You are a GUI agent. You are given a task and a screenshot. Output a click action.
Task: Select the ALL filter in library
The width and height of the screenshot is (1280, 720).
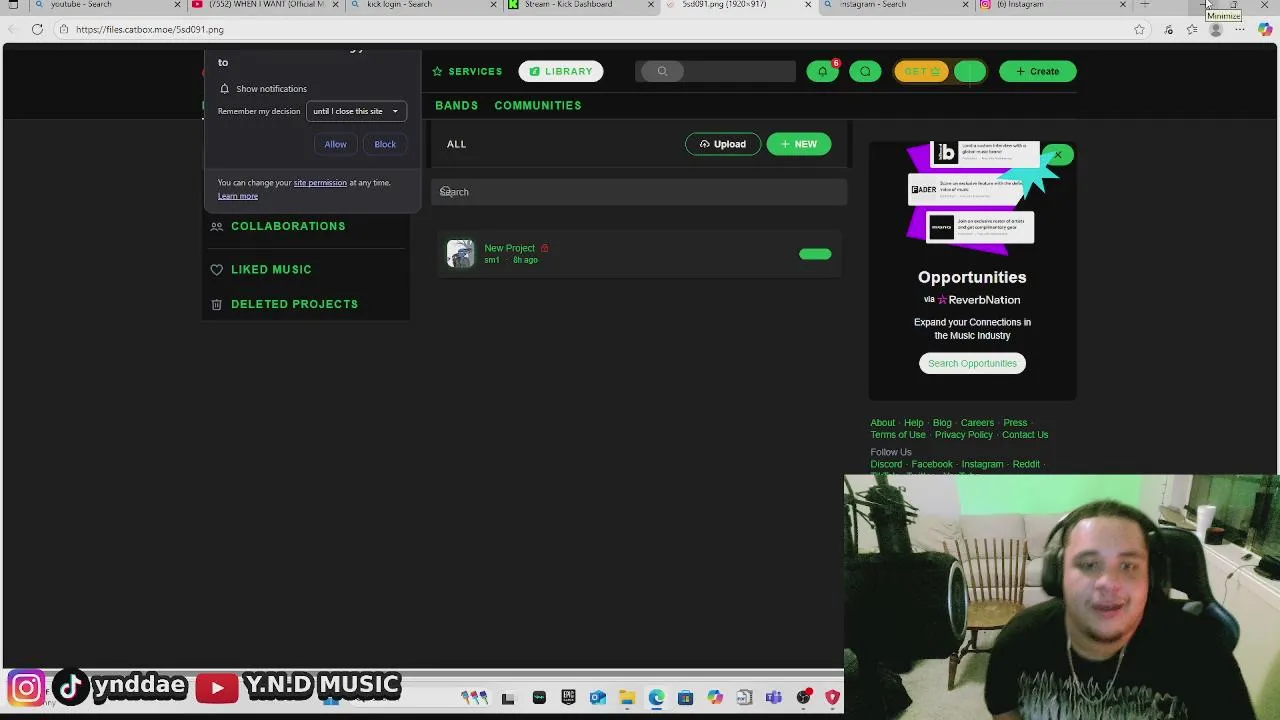pos(456,144)
